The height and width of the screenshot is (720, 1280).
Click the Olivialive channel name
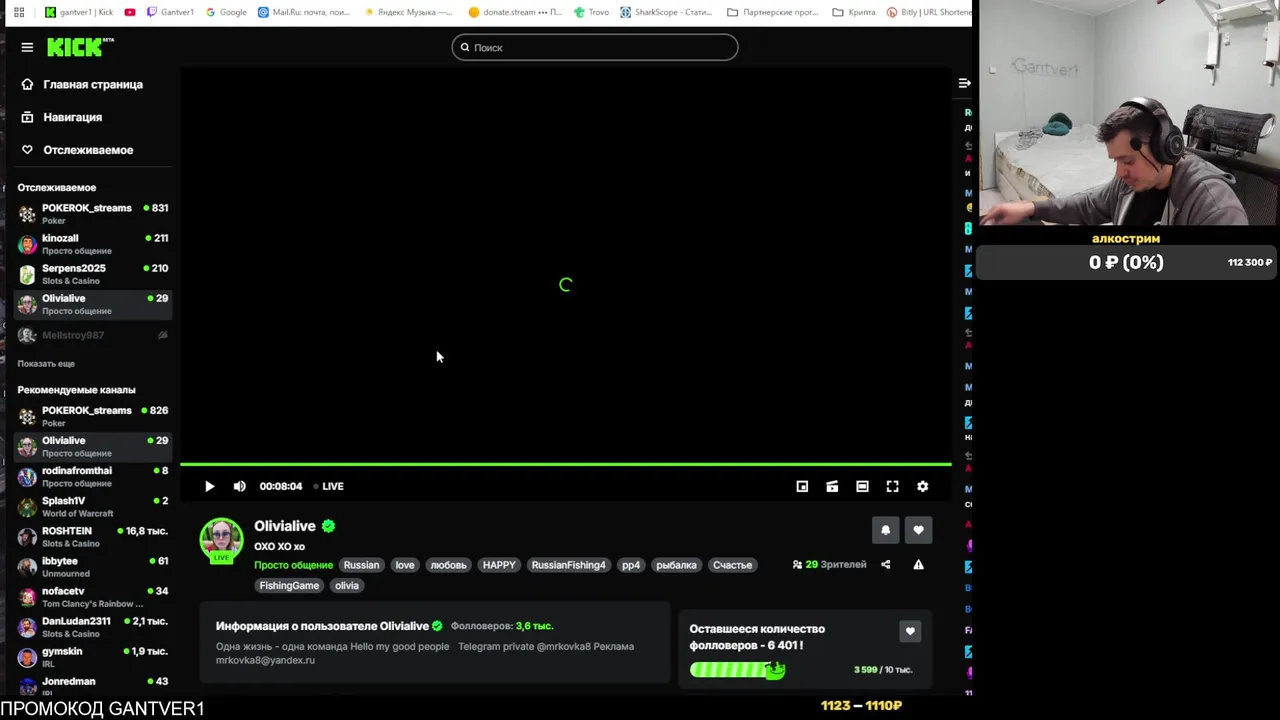click(x=285, y=526)
